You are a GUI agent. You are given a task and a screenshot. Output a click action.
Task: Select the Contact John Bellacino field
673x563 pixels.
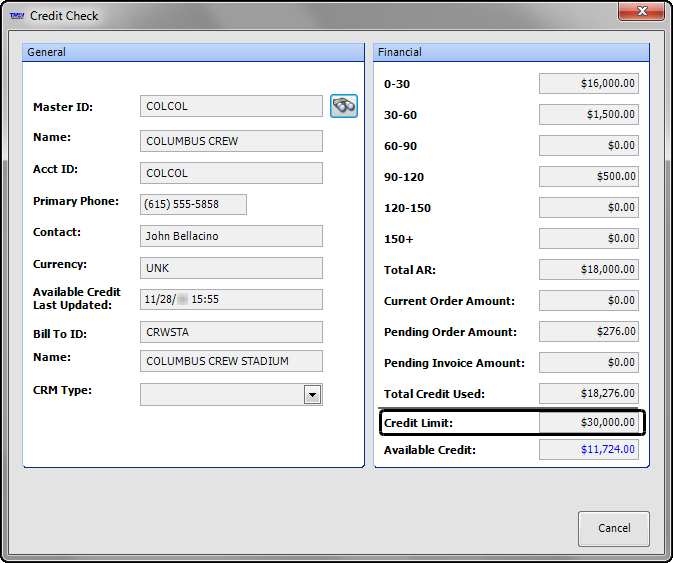(x=231, y=236)
